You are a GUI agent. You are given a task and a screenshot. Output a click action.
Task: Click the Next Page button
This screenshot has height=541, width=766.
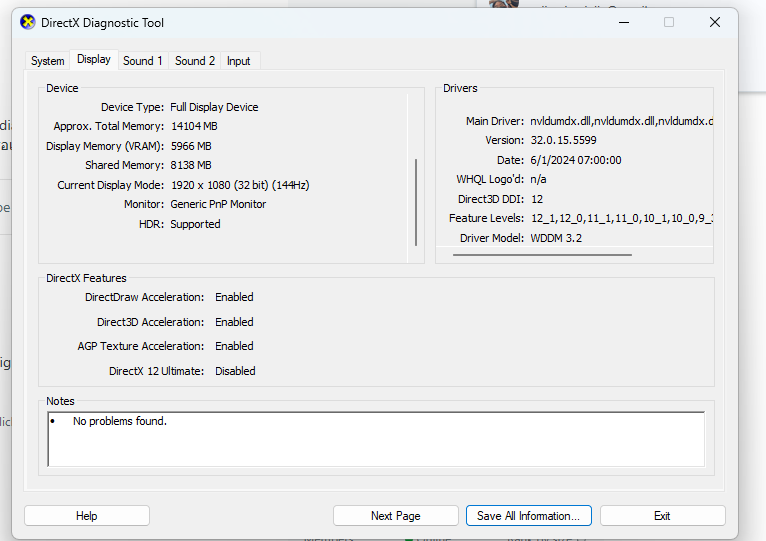coord(396,516)
